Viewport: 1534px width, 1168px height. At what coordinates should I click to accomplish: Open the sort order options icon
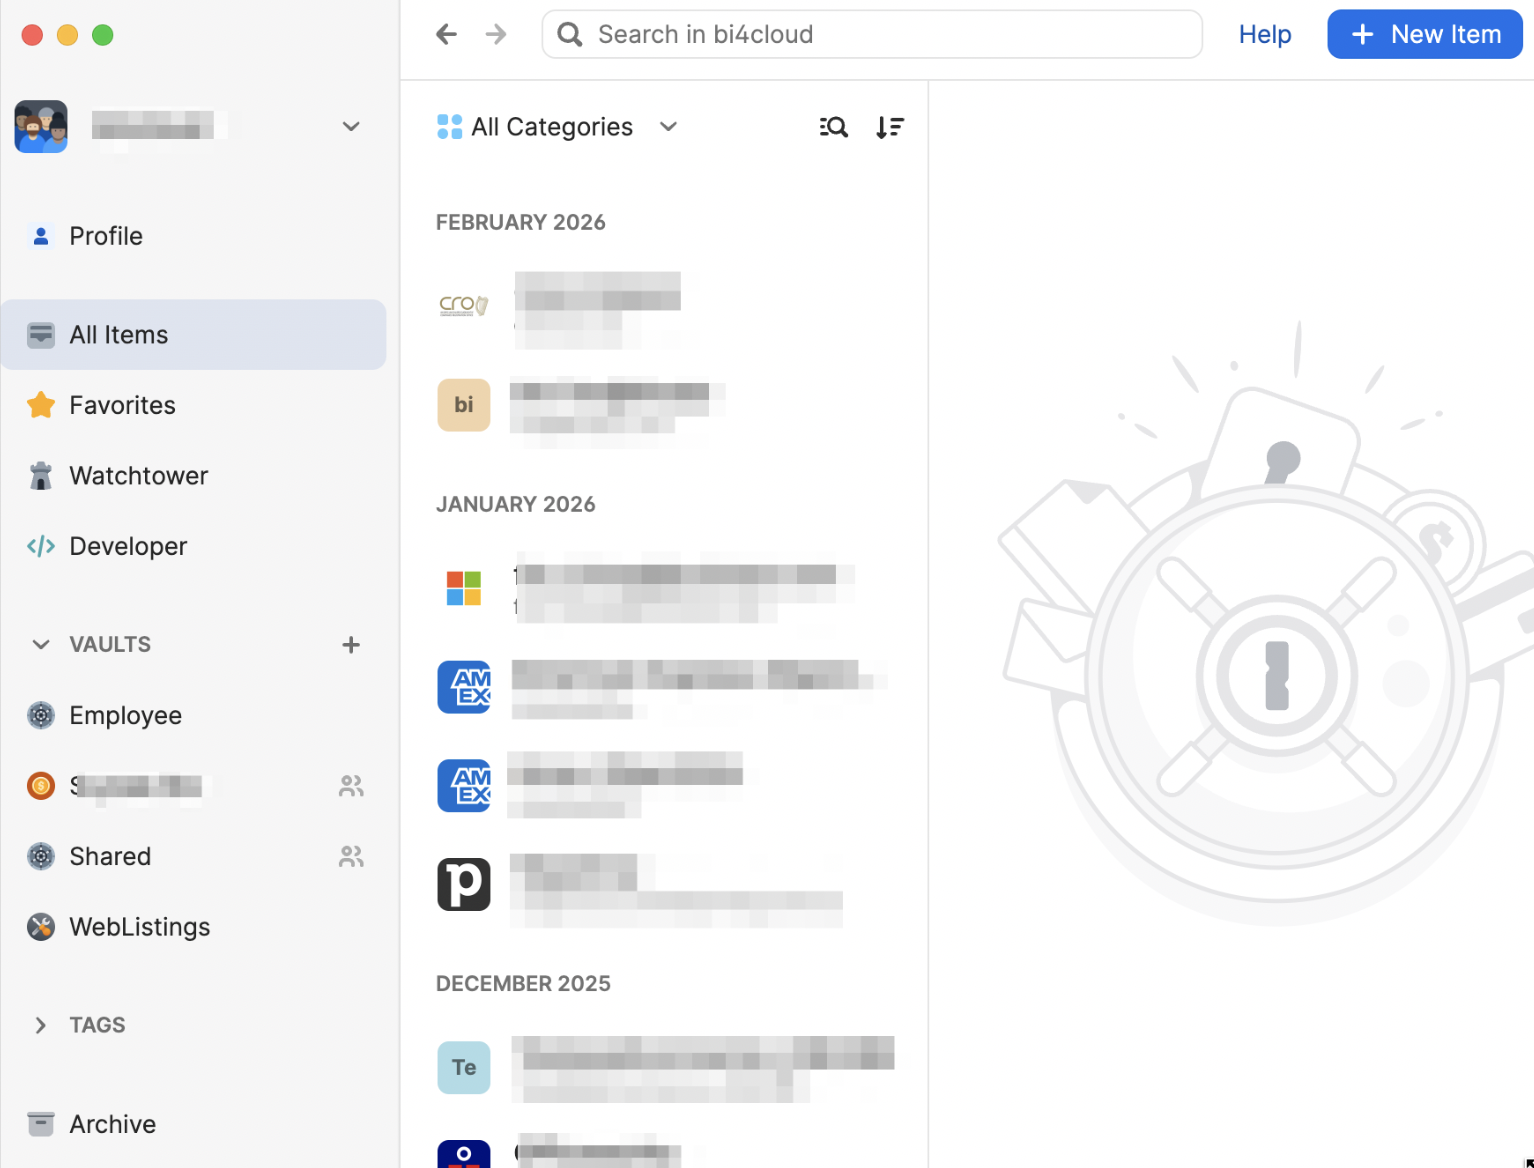[889, 127]
